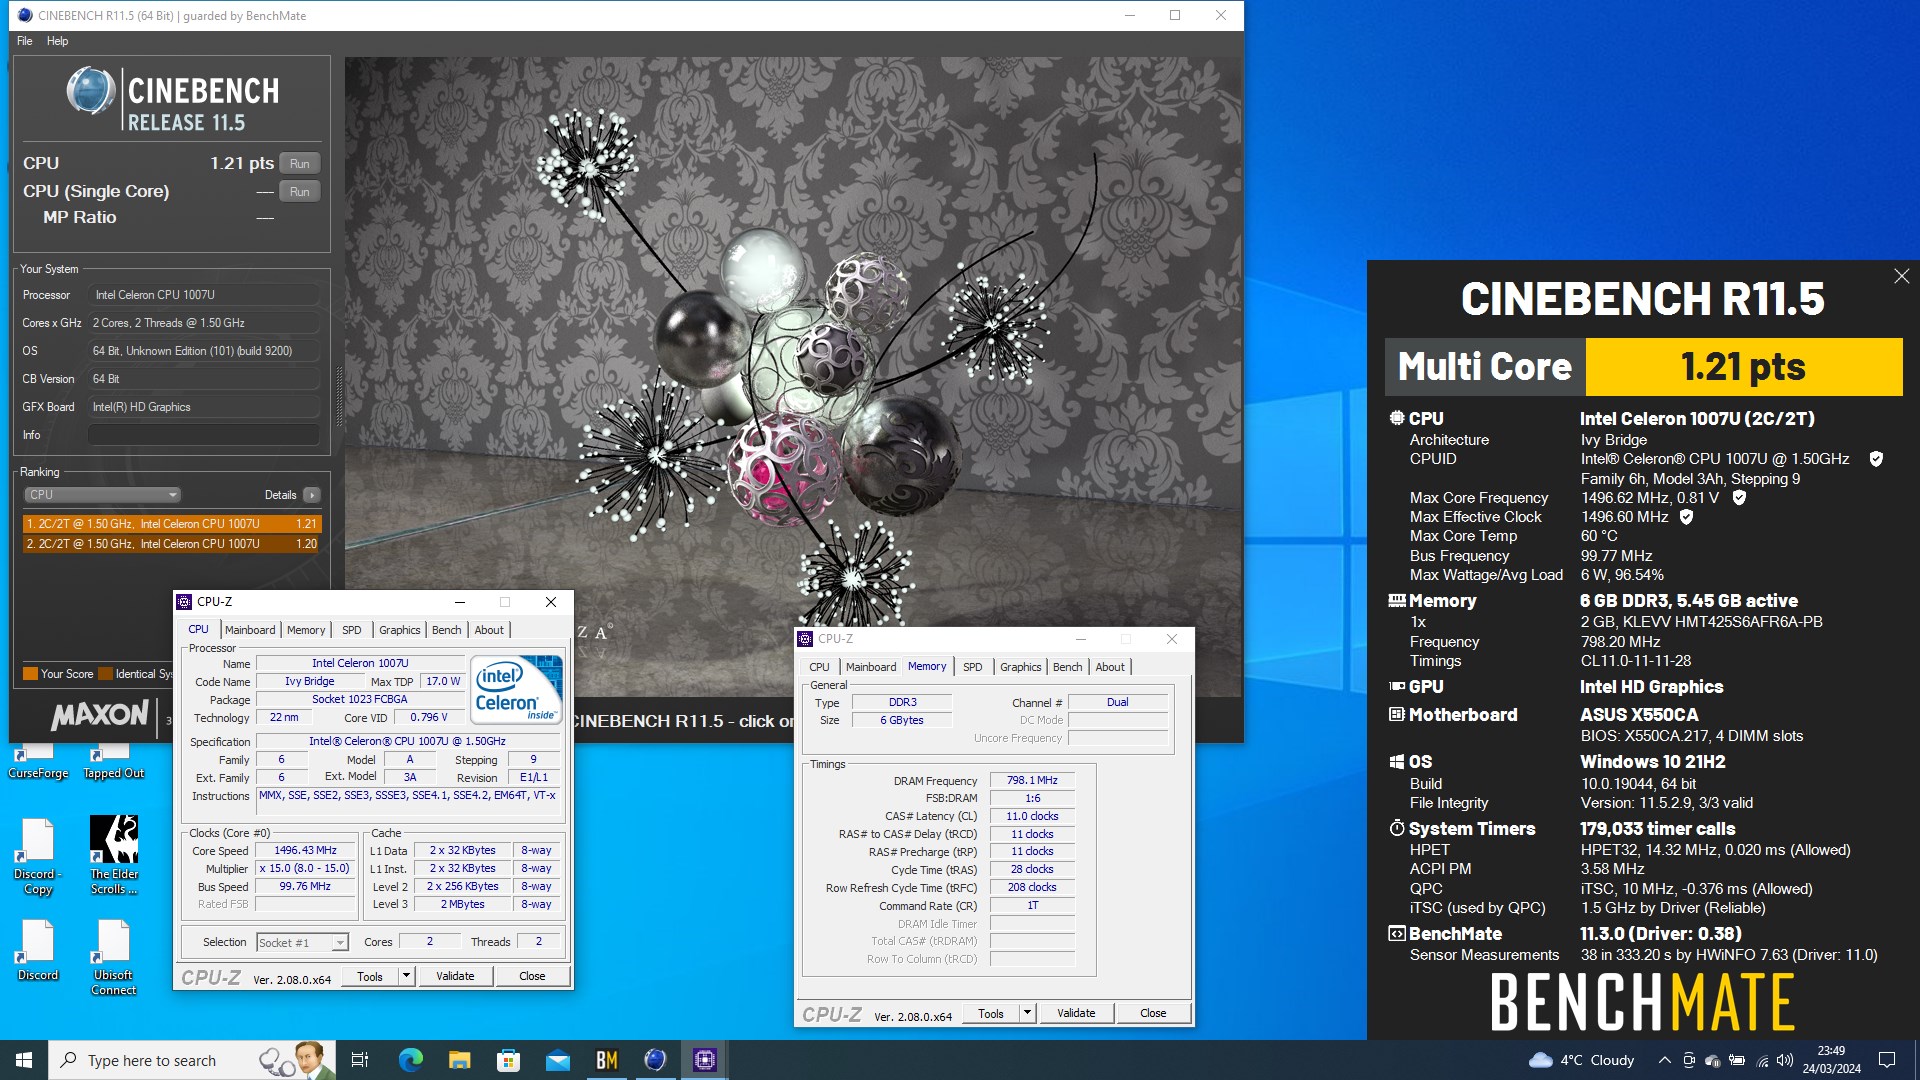
Task: Open network status in system tray
Action: point(1762,1060)
